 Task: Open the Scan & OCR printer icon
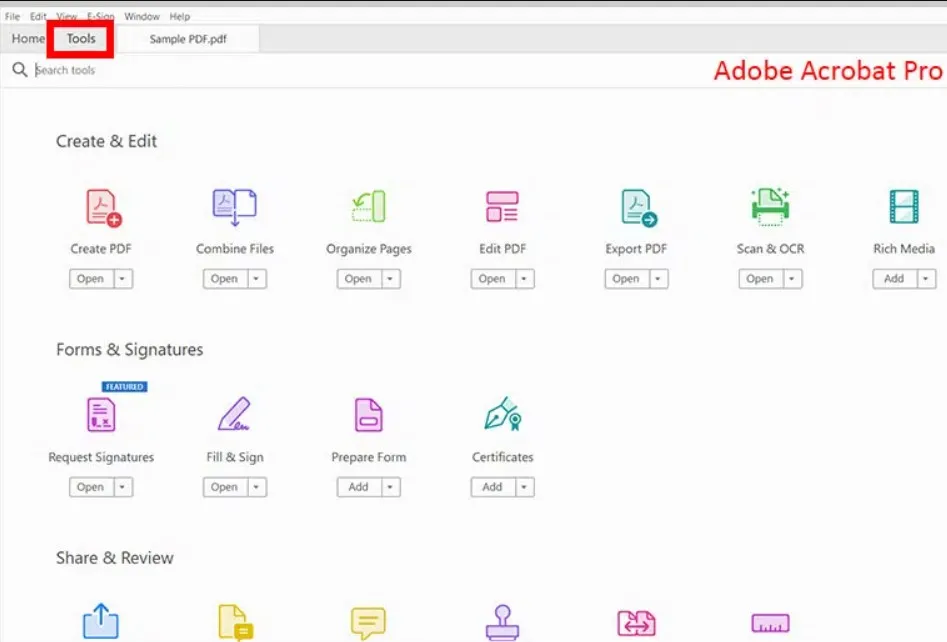click(770, 207)
